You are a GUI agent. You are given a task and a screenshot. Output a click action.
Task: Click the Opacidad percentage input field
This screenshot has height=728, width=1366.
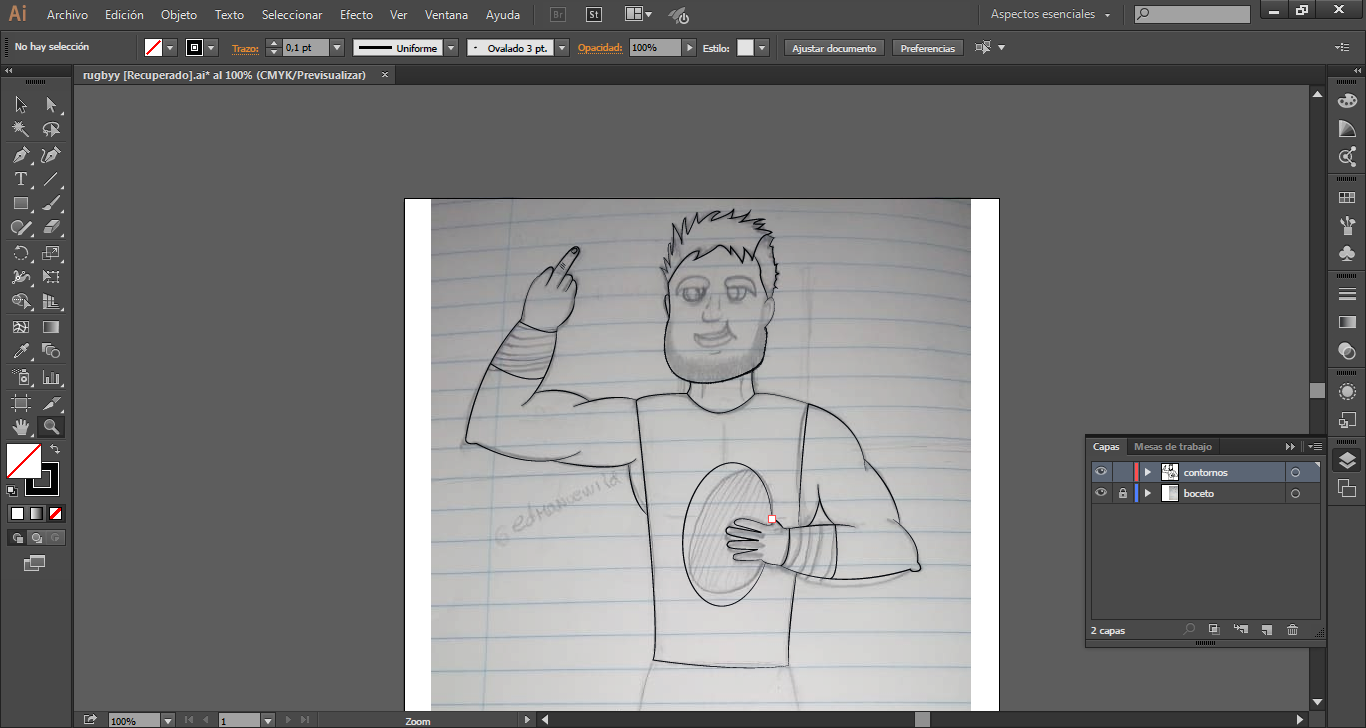pos(655,48)
